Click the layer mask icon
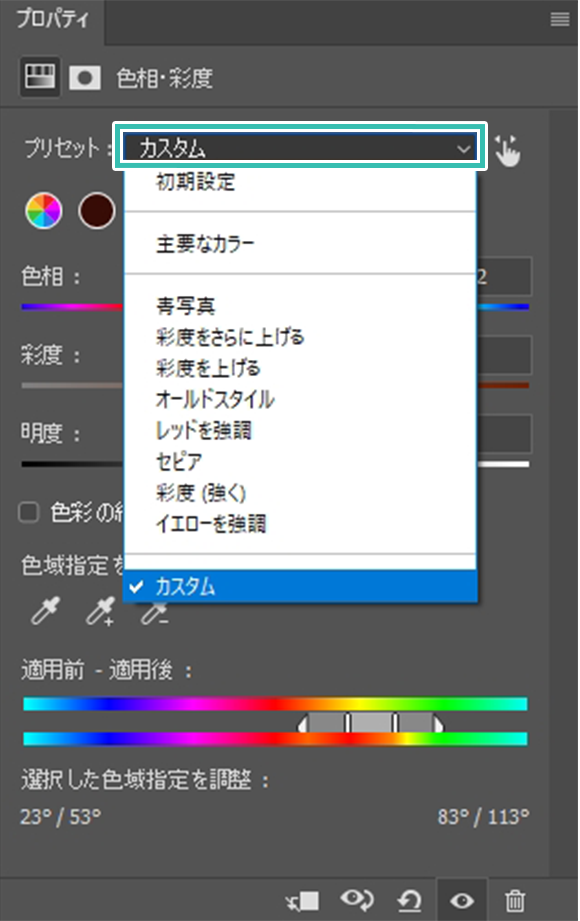 [85, 78]
